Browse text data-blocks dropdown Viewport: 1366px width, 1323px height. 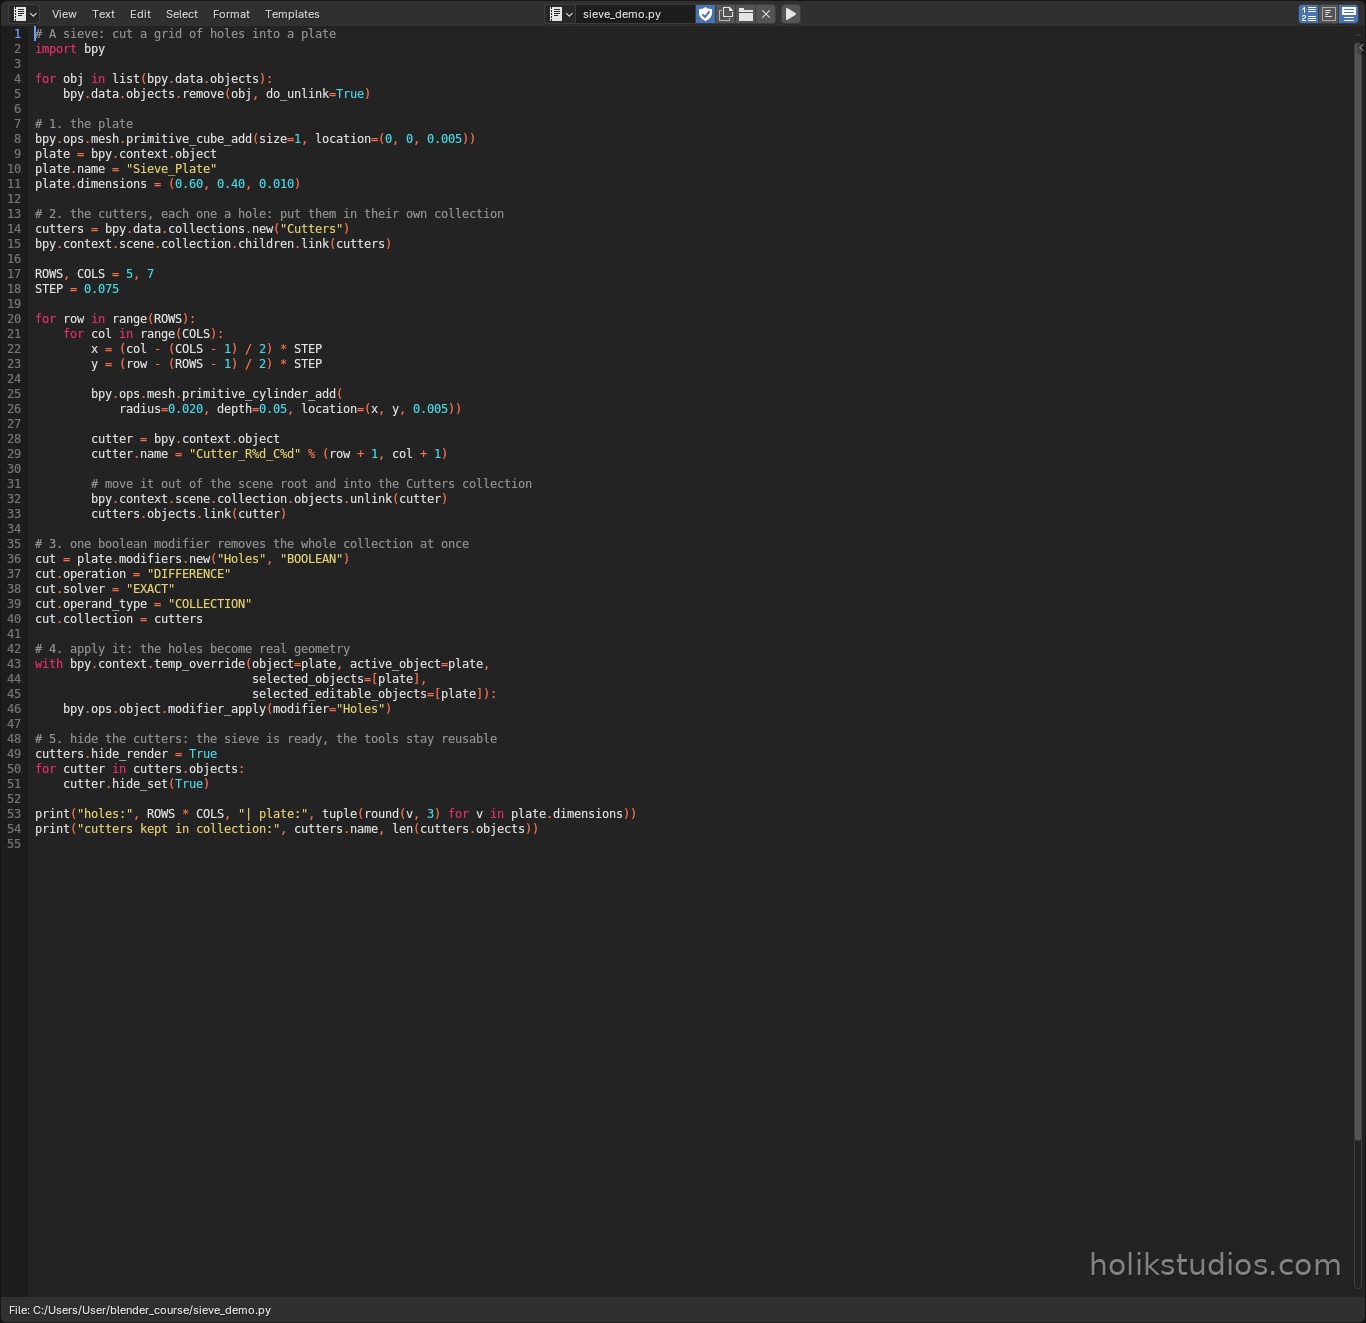[560, 14]
